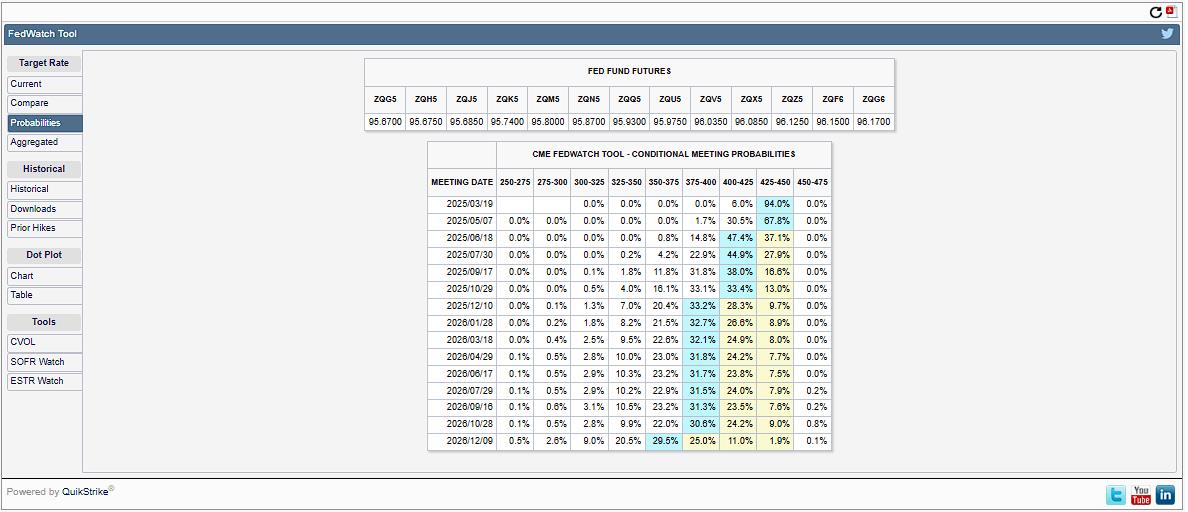
Task: Open the Downloads item
Action: [45, 209]
